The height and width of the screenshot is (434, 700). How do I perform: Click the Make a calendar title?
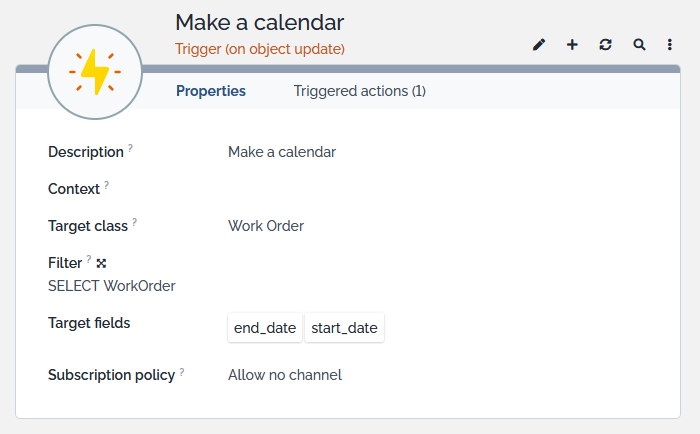[x=259, y=22]
